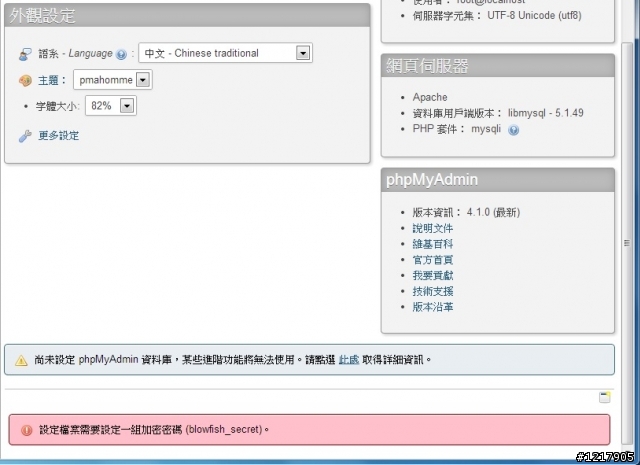Click the 此處 link in the warning notice

pos(349,360)
